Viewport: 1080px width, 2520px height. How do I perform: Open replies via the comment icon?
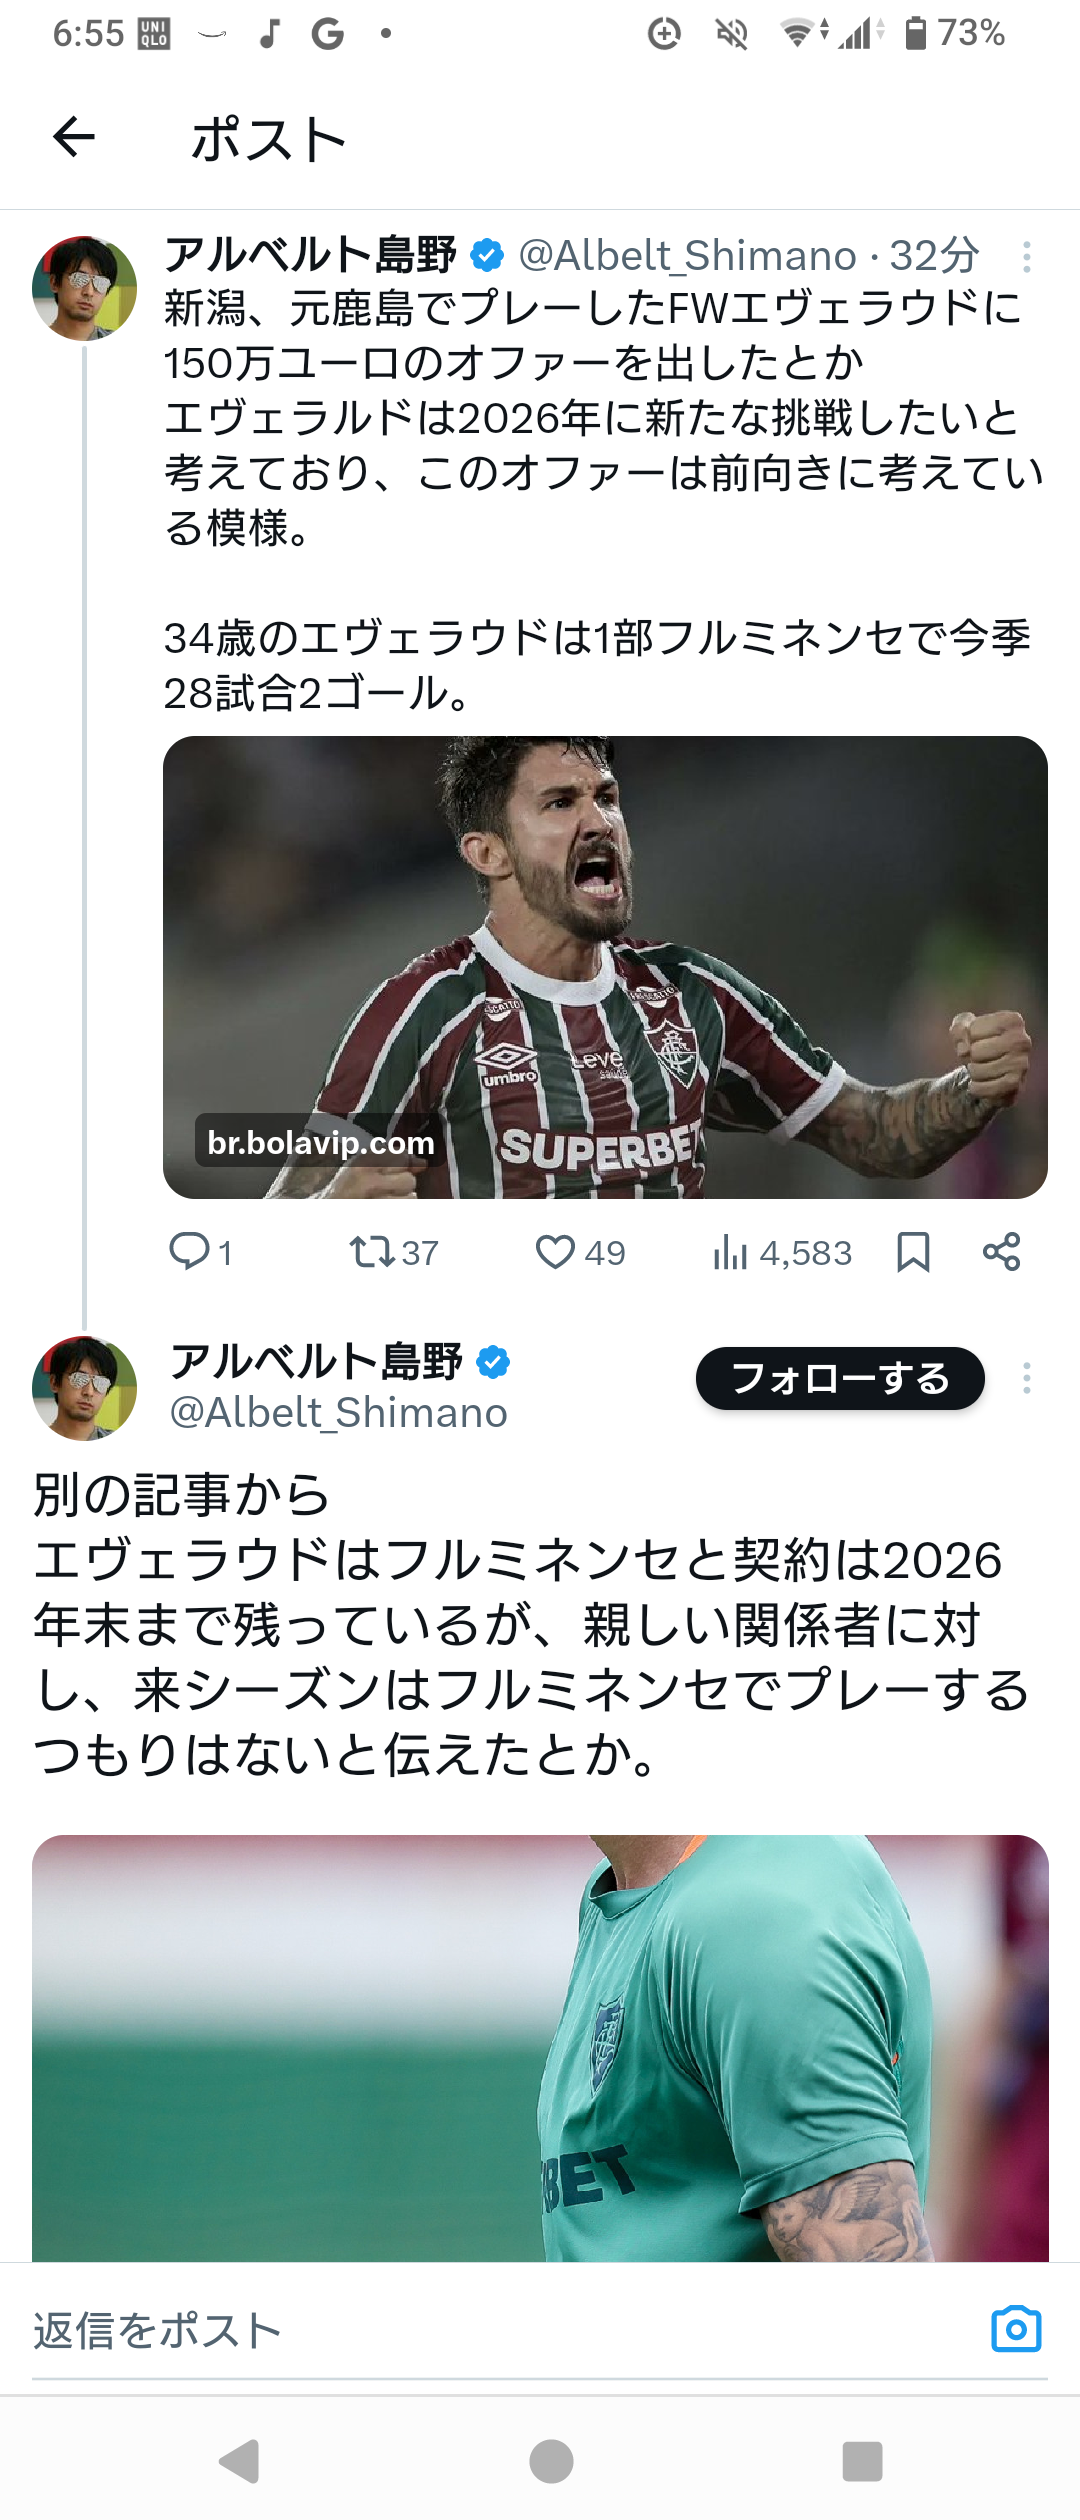(x=189, y=1251)
